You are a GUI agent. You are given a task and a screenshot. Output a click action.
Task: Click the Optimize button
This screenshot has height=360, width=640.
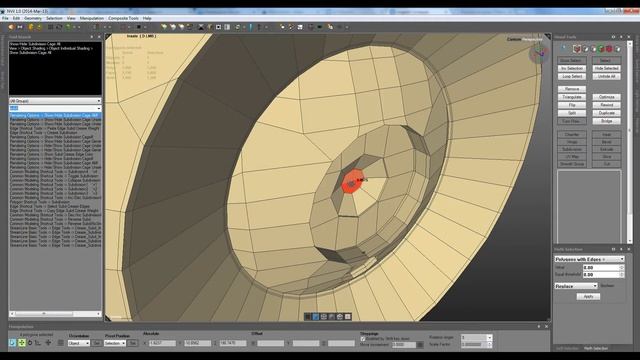click(x=607, y=97)
